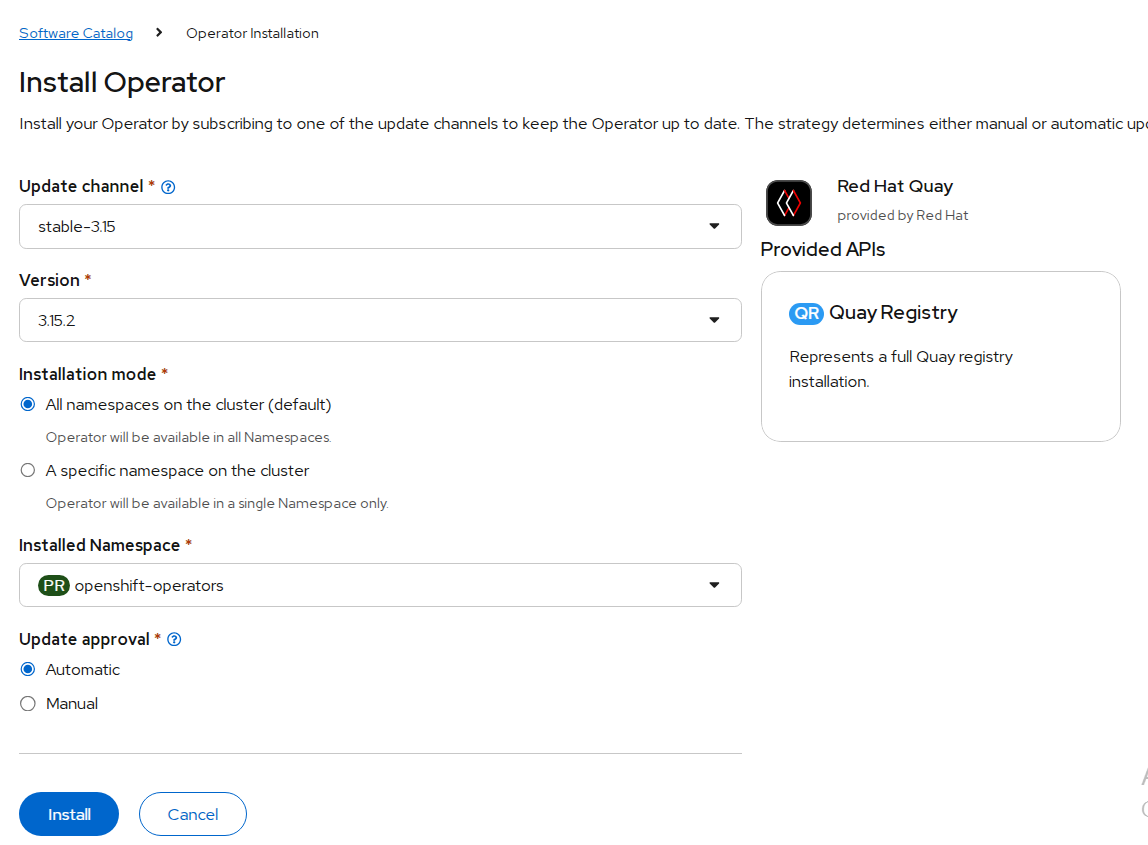Open the Installed Namespace dropdown
This screenshot has width=1148, height=845.
[x=380, y=586]
